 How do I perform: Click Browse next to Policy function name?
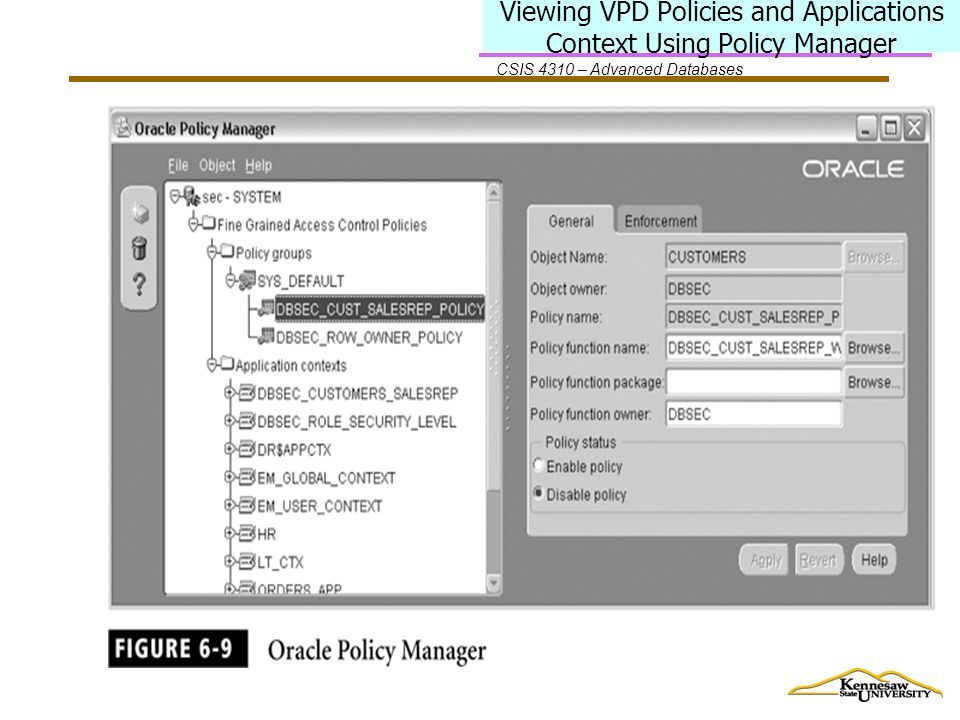[874, 348]
